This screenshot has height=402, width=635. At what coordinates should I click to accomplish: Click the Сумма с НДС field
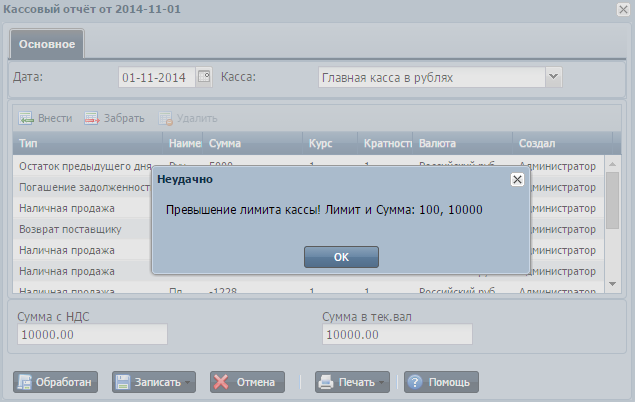[x=92, y=334]
